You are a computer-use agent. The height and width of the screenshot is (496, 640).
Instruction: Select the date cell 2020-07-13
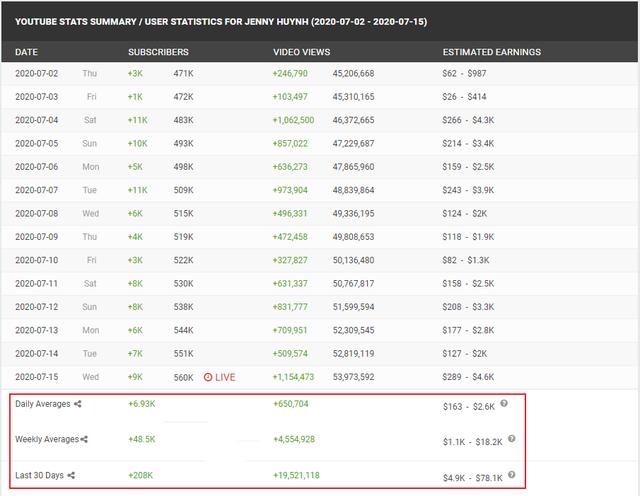tap(37, 330)
